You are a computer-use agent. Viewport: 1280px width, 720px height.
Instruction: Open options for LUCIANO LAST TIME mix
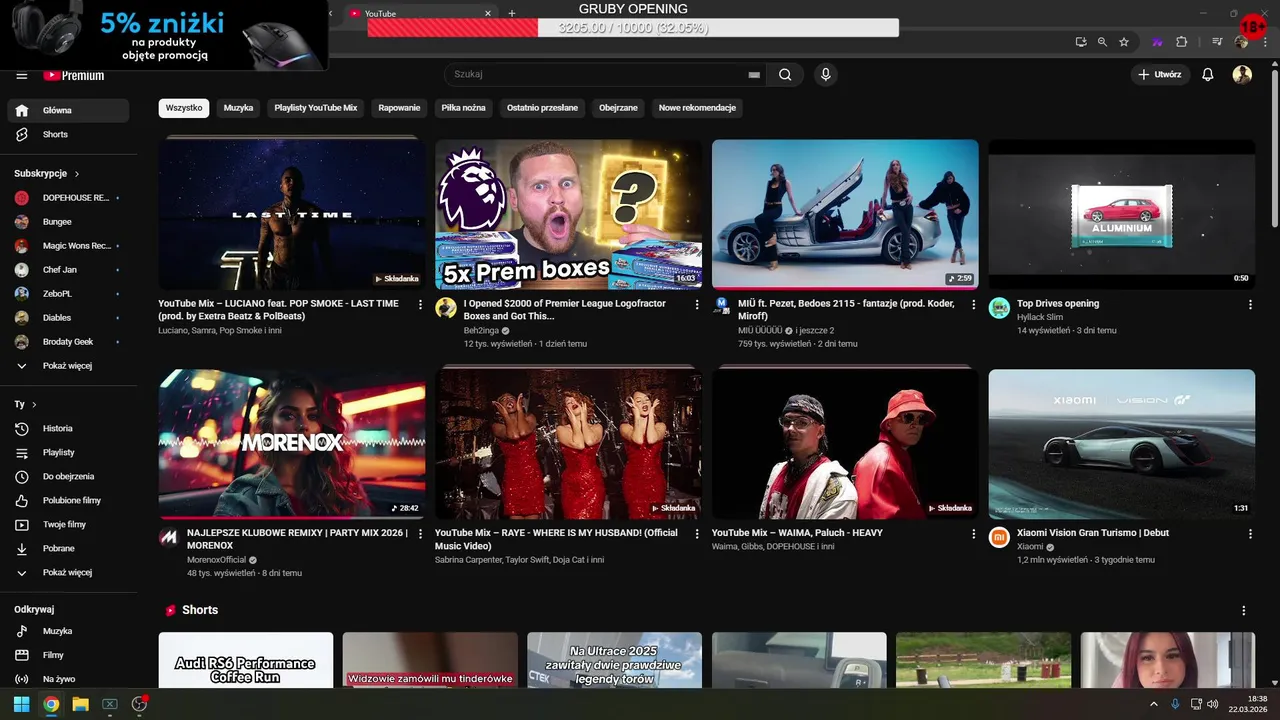(420, 304)
